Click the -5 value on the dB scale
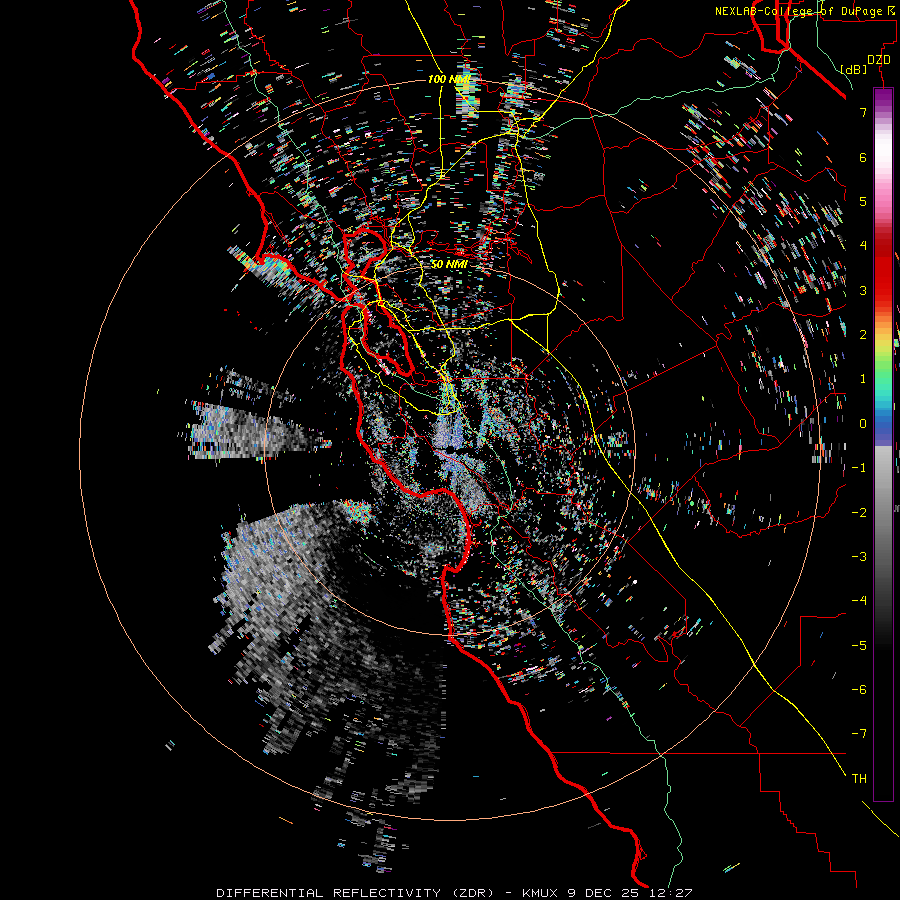The image size is (900, 900). [x=859, y=646]
